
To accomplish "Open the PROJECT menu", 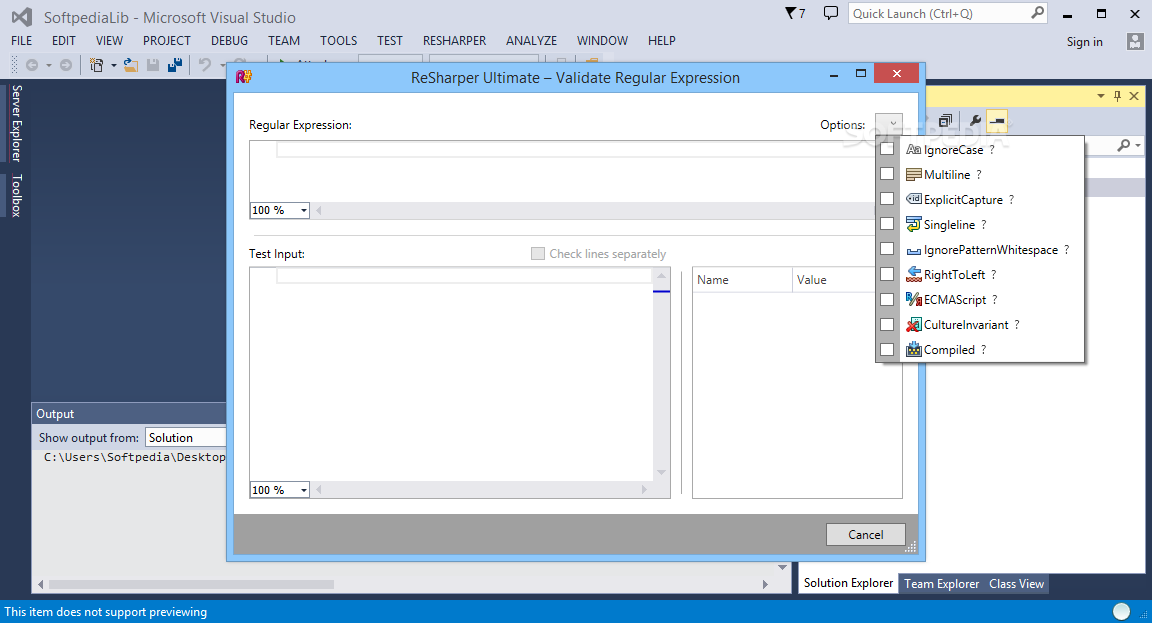I will 167,40.
